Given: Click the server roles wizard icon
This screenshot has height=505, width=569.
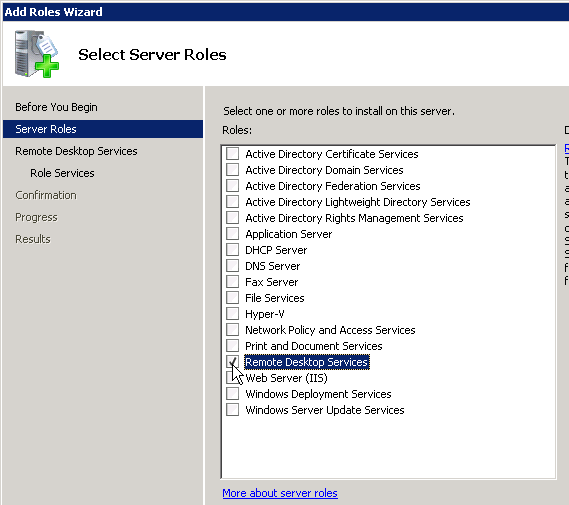Looking at the screenshot, I should click(x=37, y=54).
